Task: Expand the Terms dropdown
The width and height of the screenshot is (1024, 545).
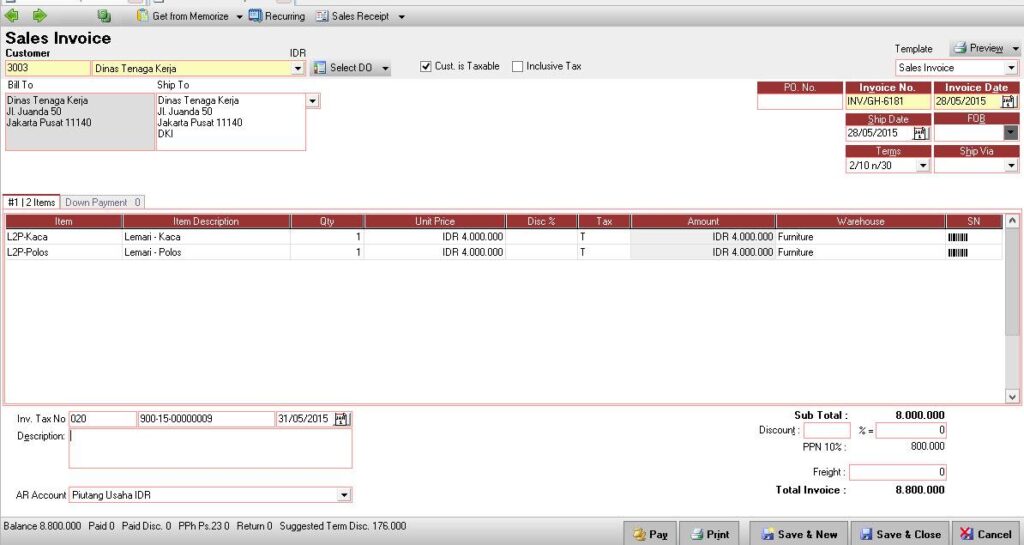Action: [x=921, y=165]
